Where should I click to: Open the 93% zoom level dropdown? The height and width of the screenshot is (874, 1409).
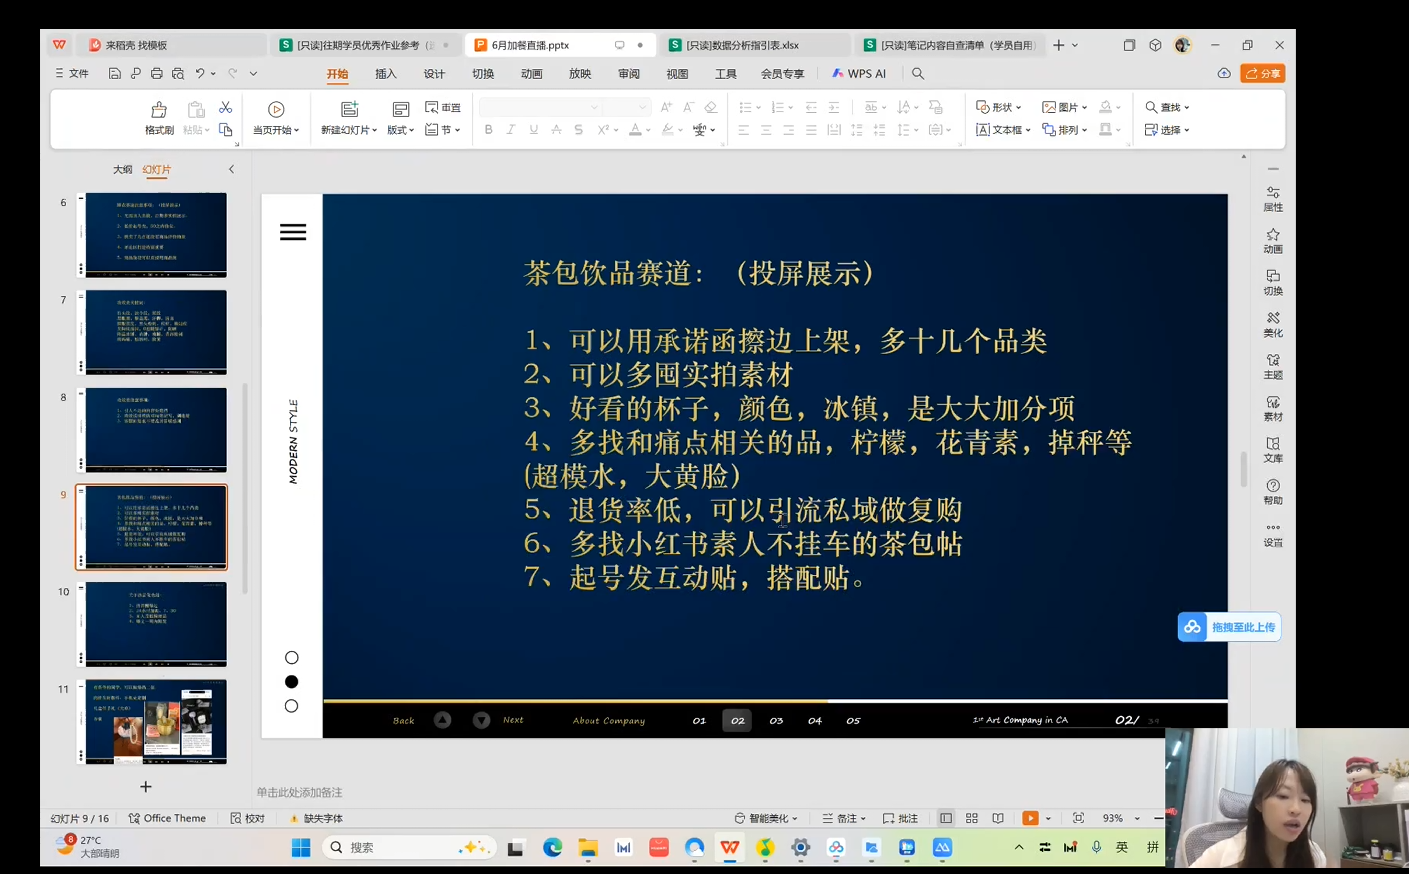point(1137,818)
